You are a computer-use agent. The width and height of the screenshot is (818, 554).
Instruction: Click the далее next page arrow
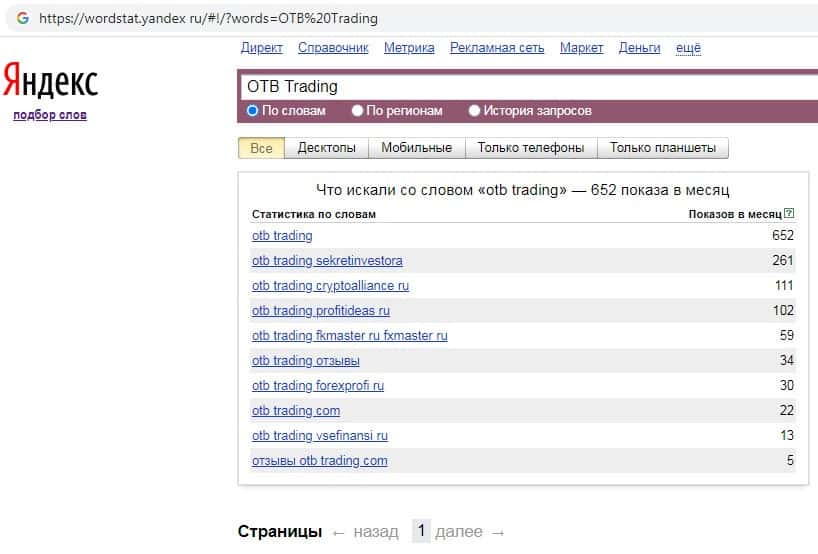[x=470, y=532]
